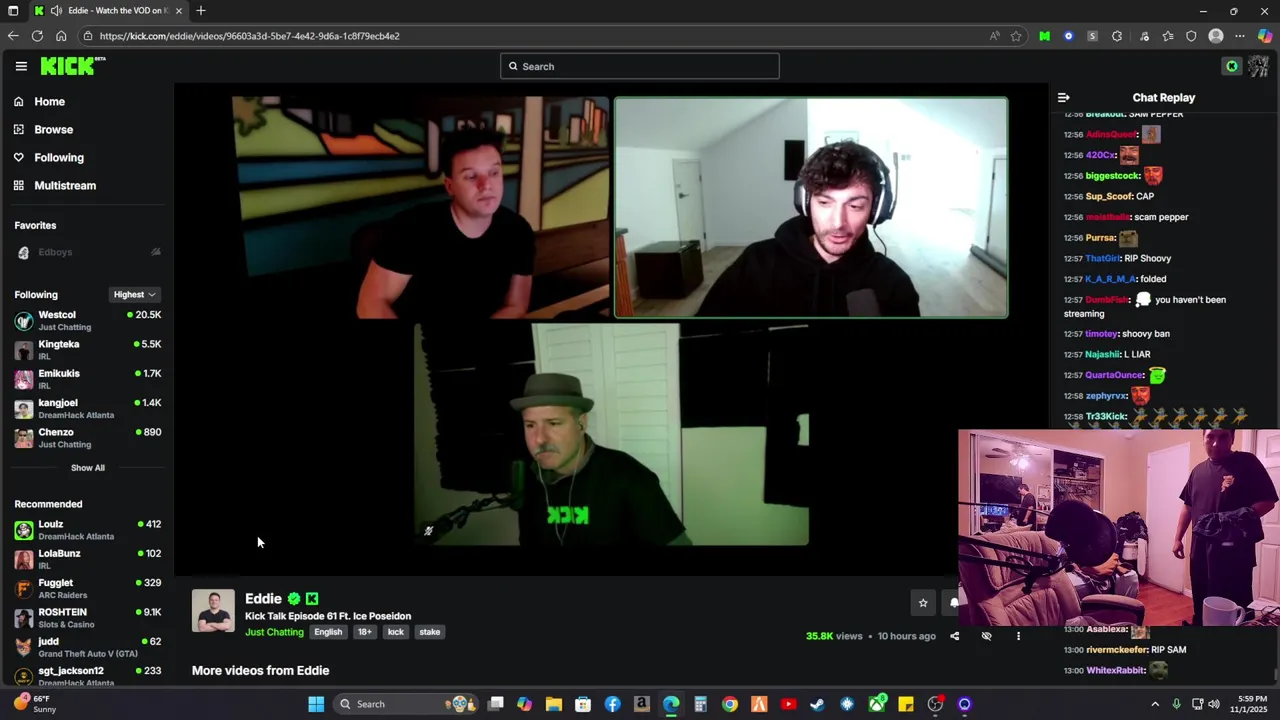Screen dimensions: 1280x720
Task: Click Eddie channel name
Action: [263, 599]
